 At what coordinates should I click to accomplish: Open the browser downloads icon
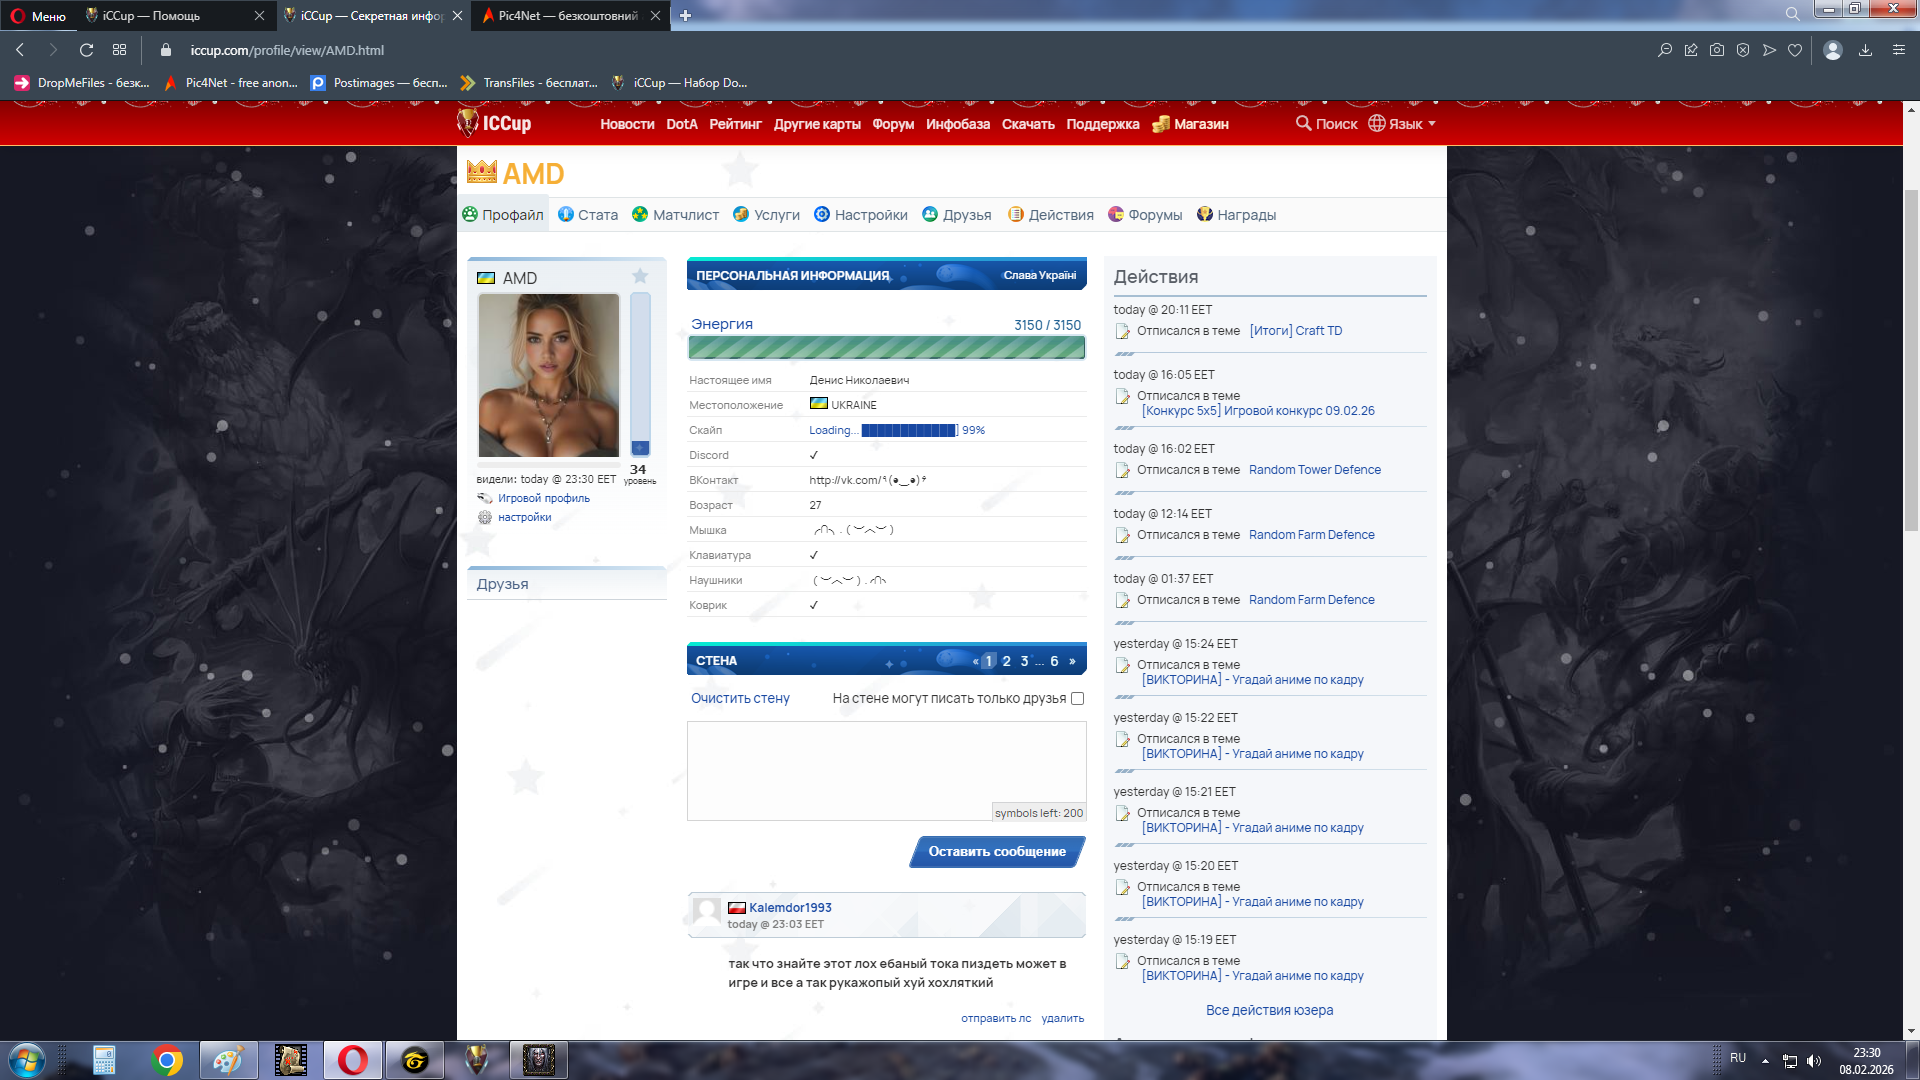coord(1865,50)
